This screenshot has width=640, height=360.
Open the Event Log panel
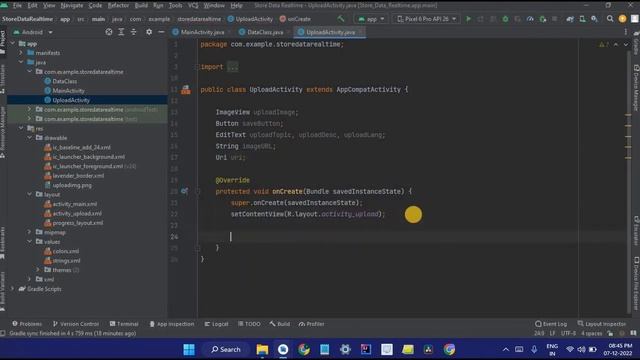pyautogui.click(x=551, y=324)
